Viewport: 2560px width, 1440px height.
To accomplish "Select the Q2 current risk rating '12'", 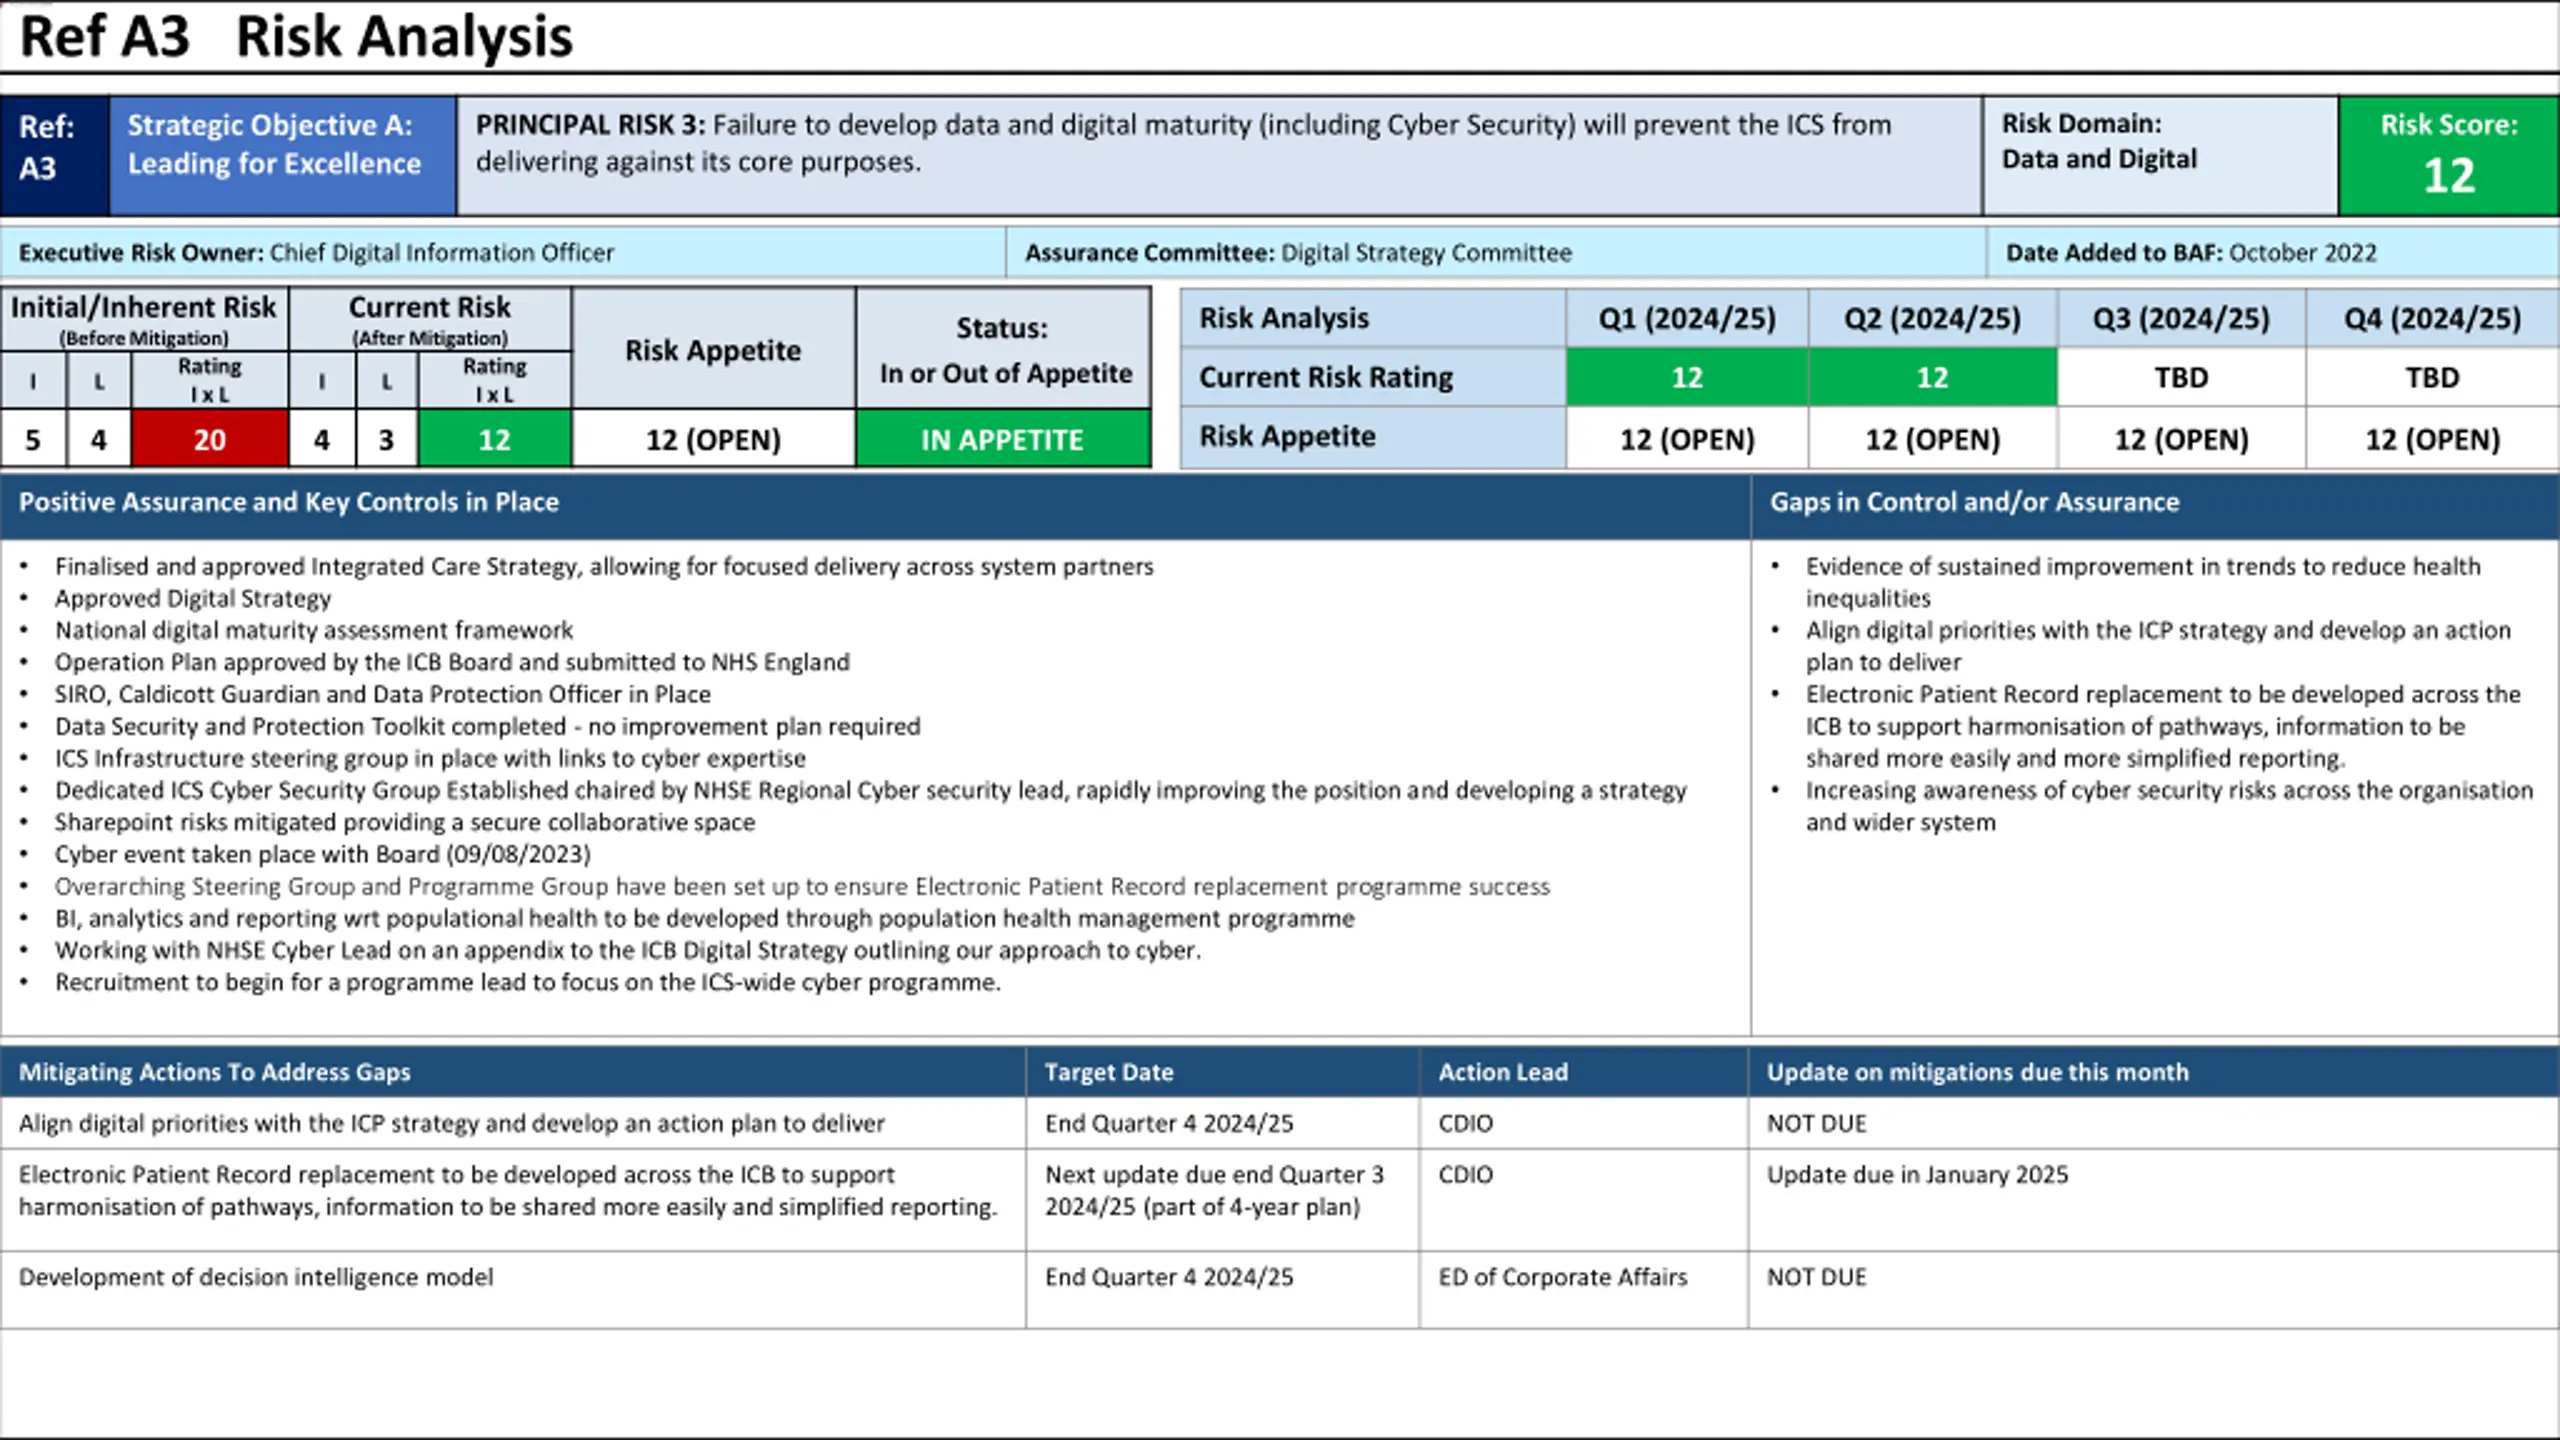I will pos(1932,377).
